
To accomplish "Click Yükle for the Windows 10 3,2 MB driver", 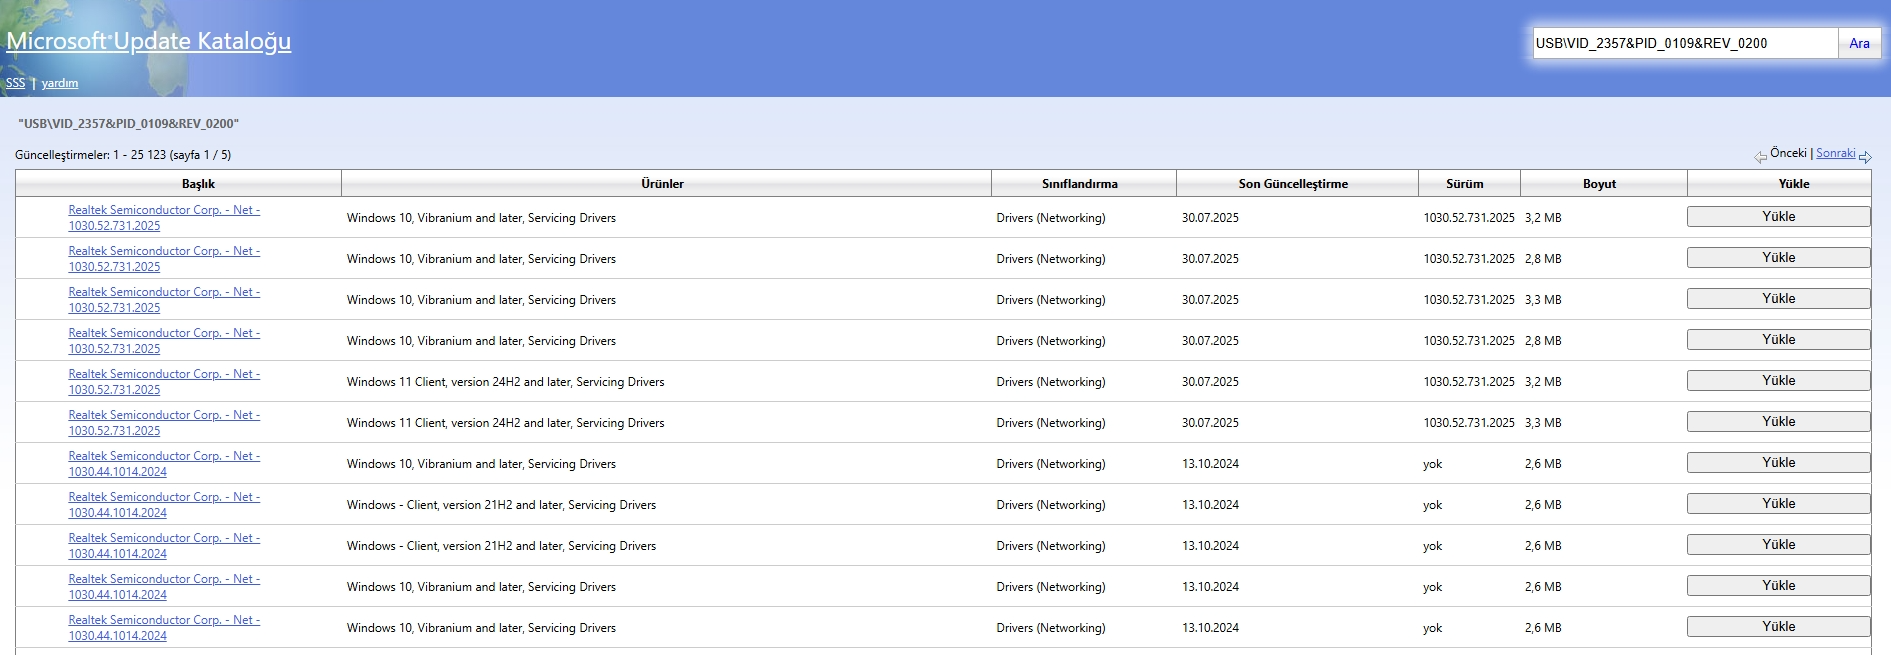I will pyautogui.click(x=1779, y=217).
